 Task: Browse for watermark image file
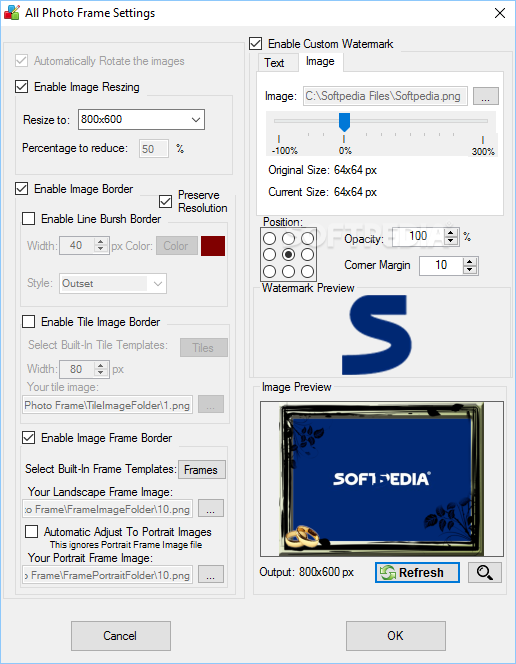pos(486,96)
